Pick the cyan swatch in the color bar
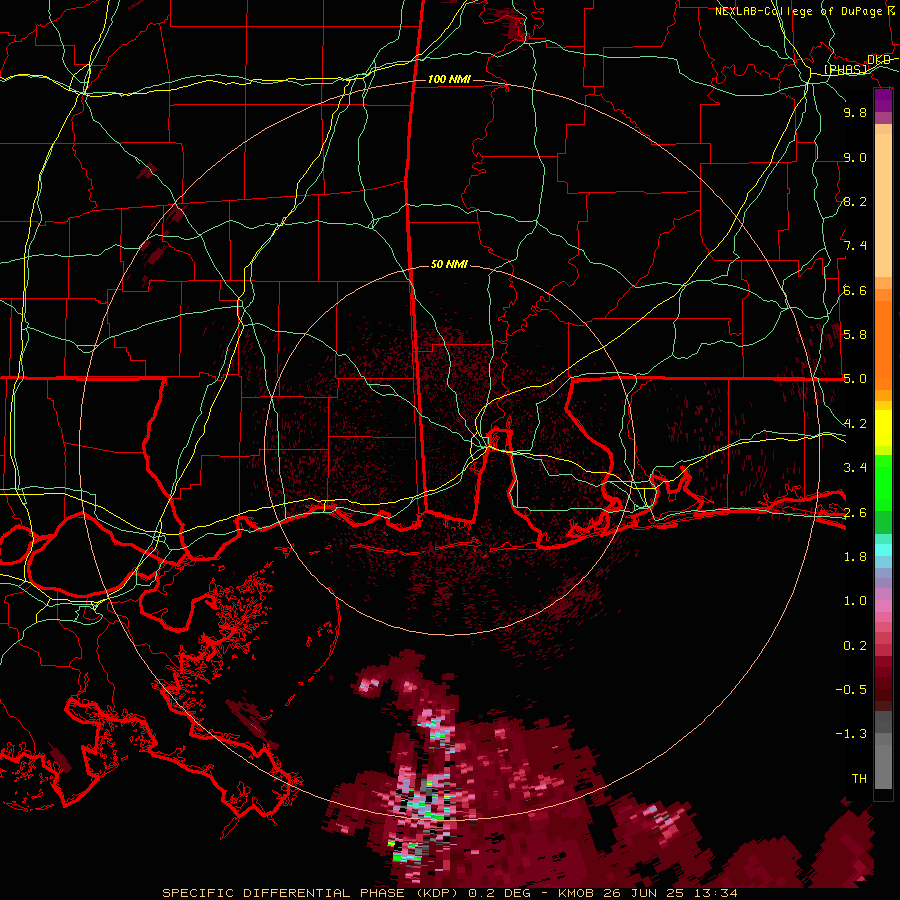This screenshot has width=900, height=900. point(883,550)
